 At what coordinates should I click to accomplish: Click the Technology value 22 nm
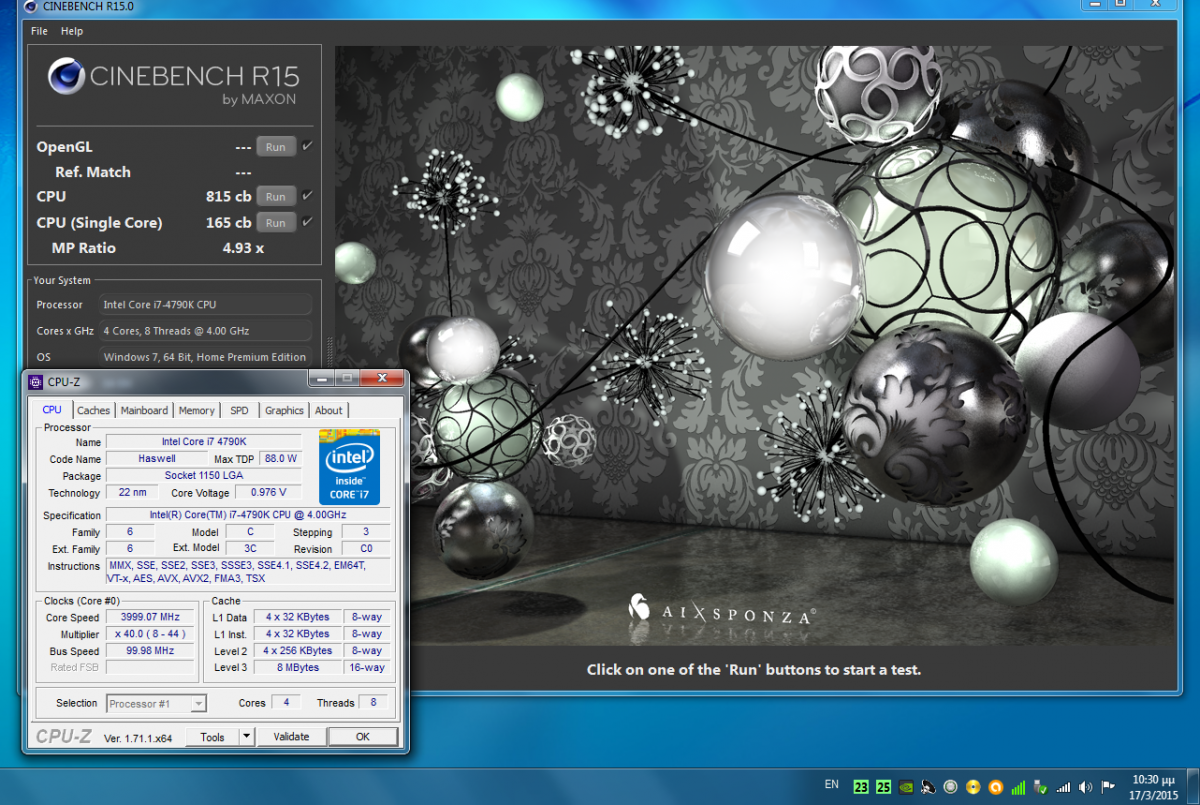pos(131,492)
